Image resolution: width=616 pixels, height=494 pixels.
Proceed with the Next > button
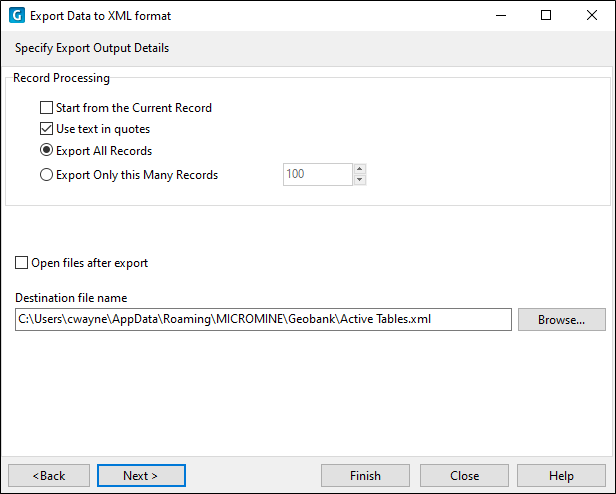[141, 476]
